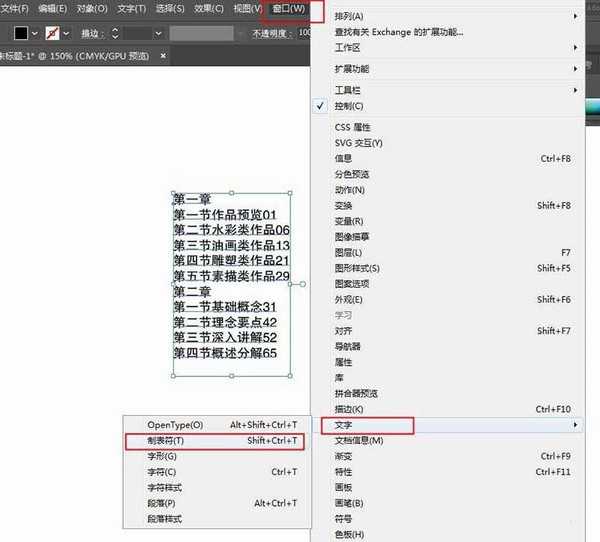Expand the 工具栏 submenu
The image size is (600, 542).
click(x=349, y=90)
